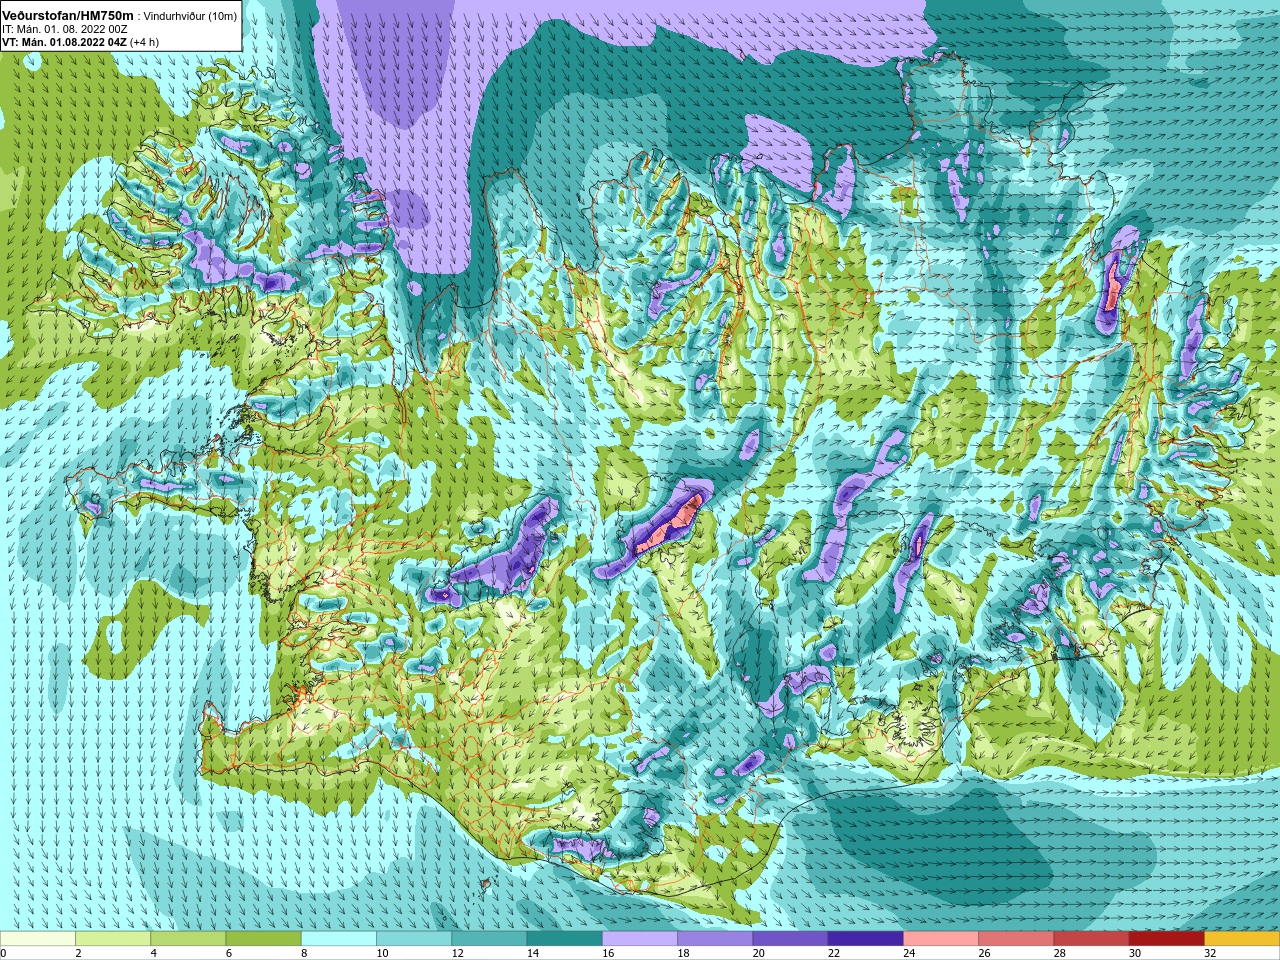1280x960 pixels.
Task: Click the legend scale label "16"
Action: [x=608, y=954]
